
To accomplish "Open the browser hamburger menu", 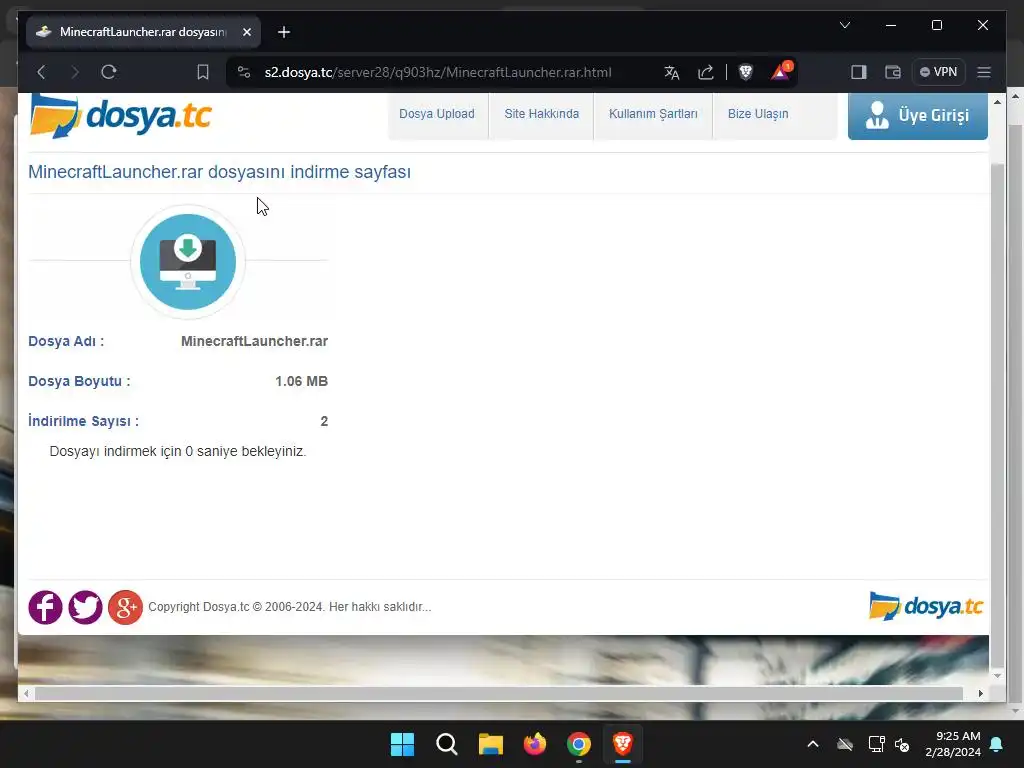I will (984, 72).
